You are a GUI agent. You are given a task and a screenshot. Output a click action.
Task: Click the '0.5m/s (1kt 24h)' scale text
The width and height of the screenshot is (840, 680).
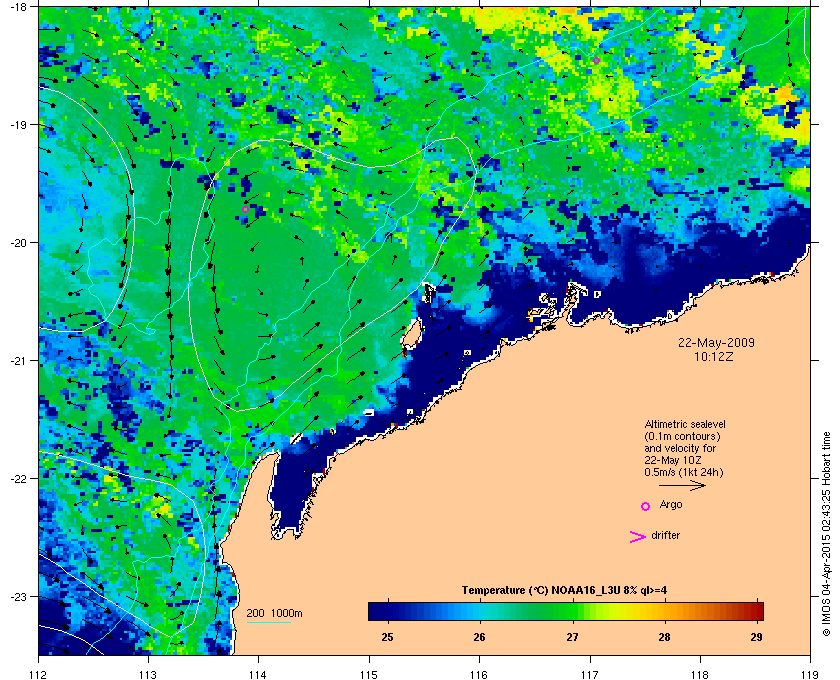684,473
